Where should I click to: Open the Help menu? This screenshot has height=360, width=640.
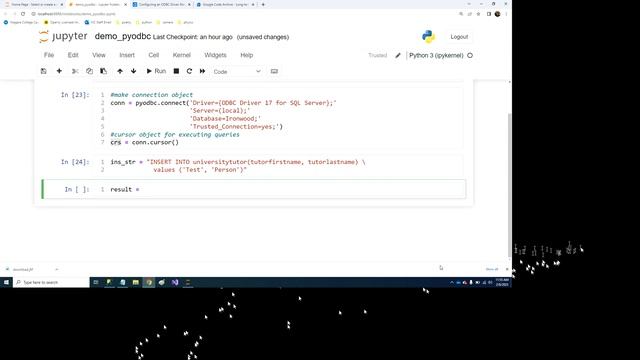[x=247, y=55]
